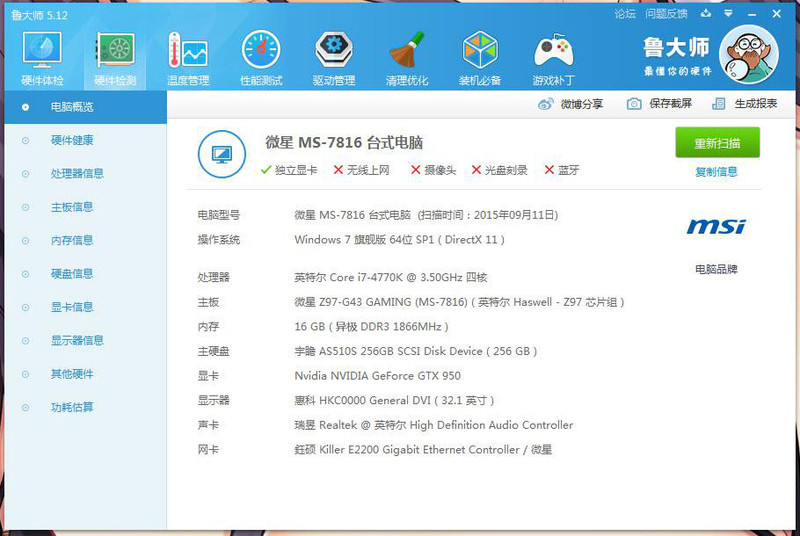This screenshot has width=800, height=536.
Task: Click the 网卡 field label
Action: (x=208, y=449)
